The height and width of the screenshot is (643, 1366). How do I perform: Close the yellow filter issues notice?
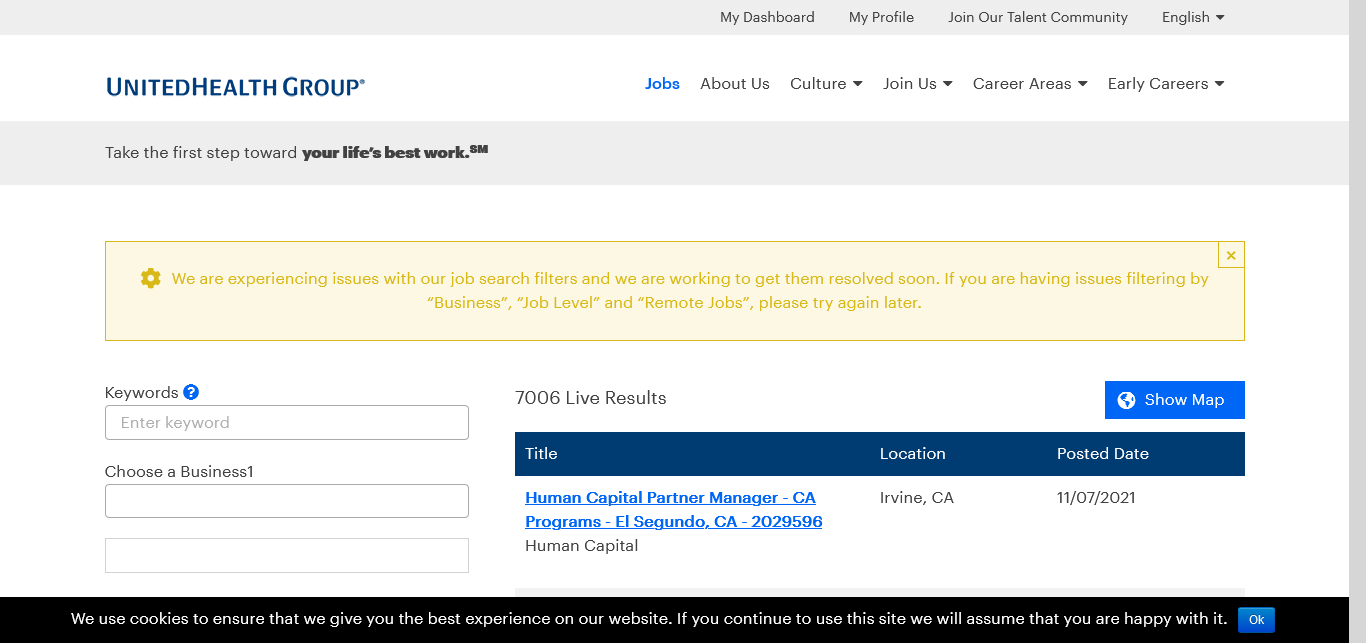pyautogui.click(x=1231, y=255)
